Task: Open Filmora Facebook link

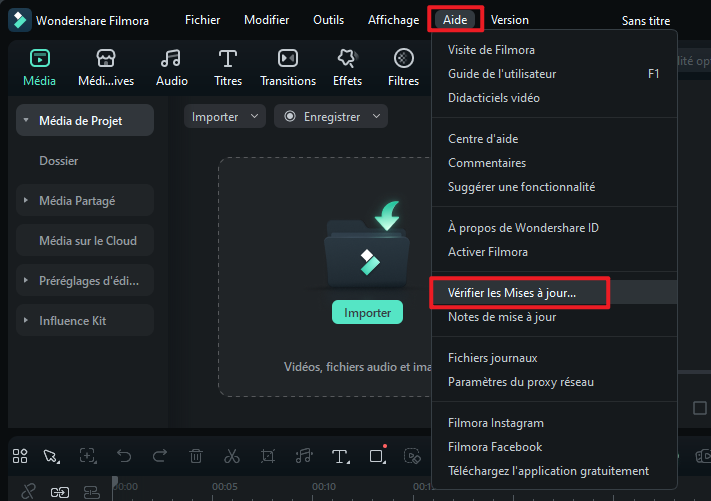Action: coord(554,447)
